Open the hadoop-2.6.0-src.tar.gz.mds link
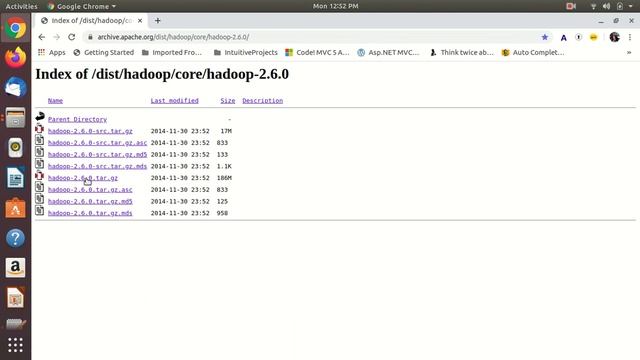 click(x=97, y=166)
